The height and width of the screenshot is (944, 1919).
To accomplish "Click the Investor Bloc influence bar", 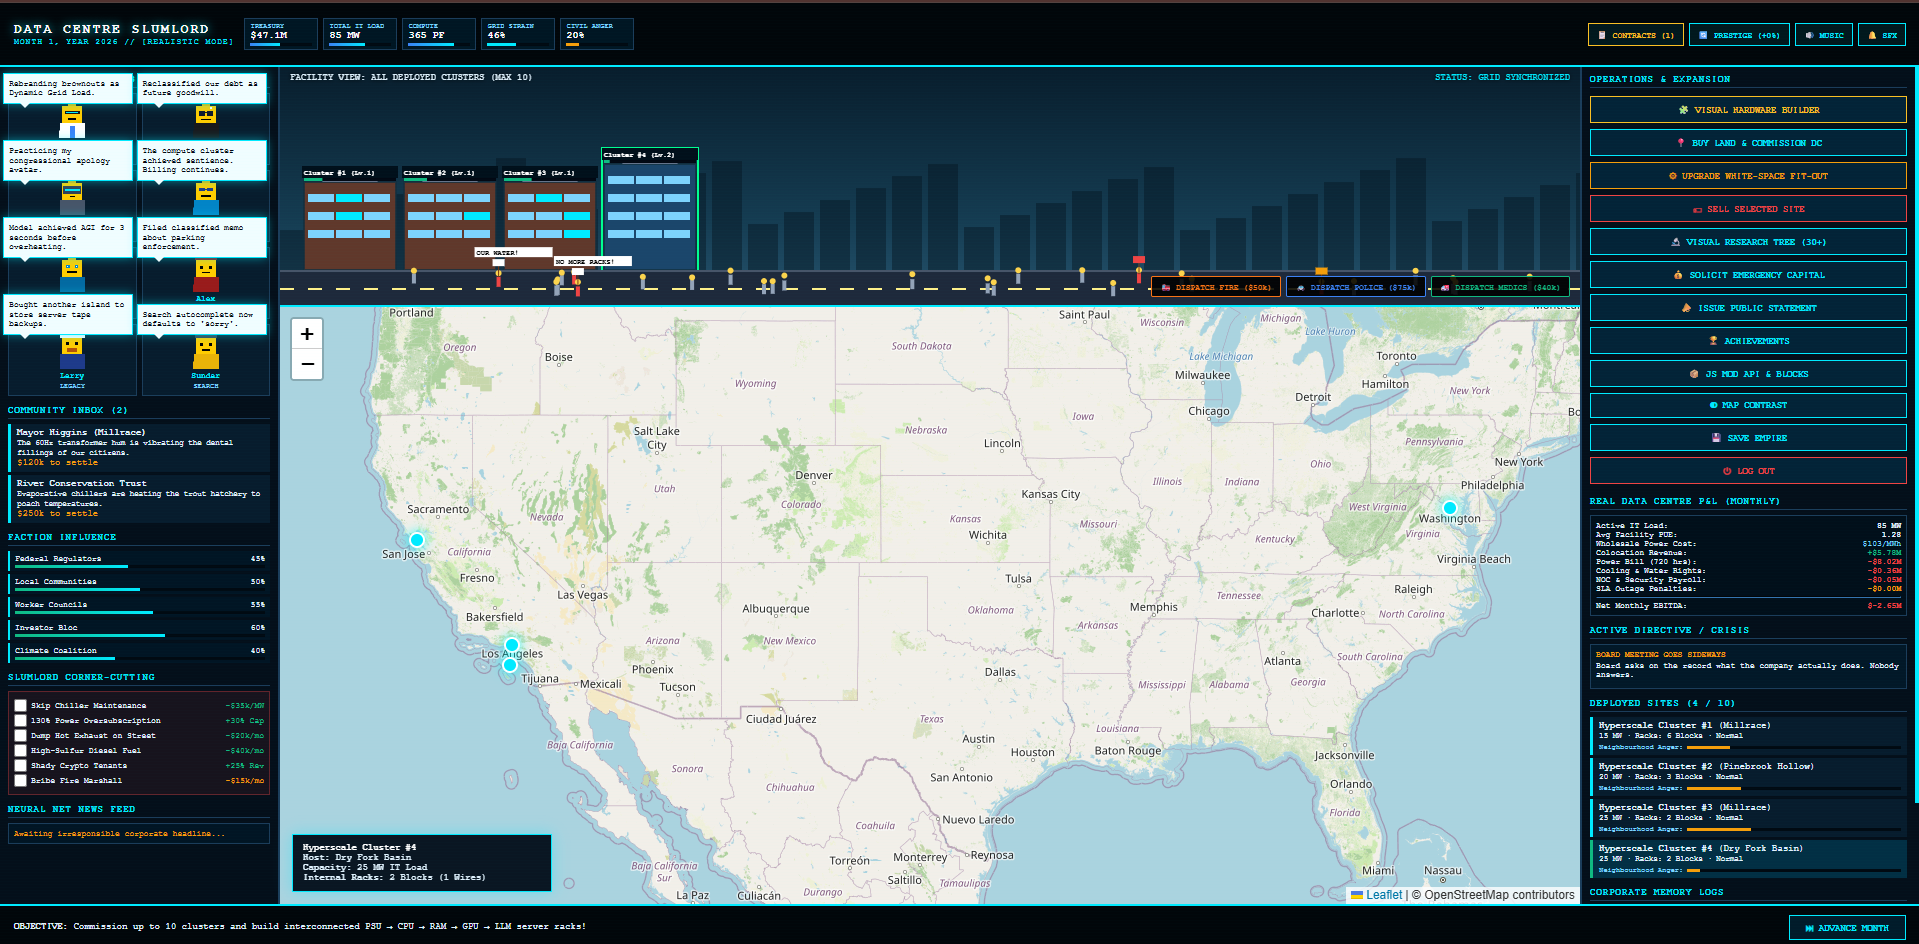I will [x=139, y=629].
